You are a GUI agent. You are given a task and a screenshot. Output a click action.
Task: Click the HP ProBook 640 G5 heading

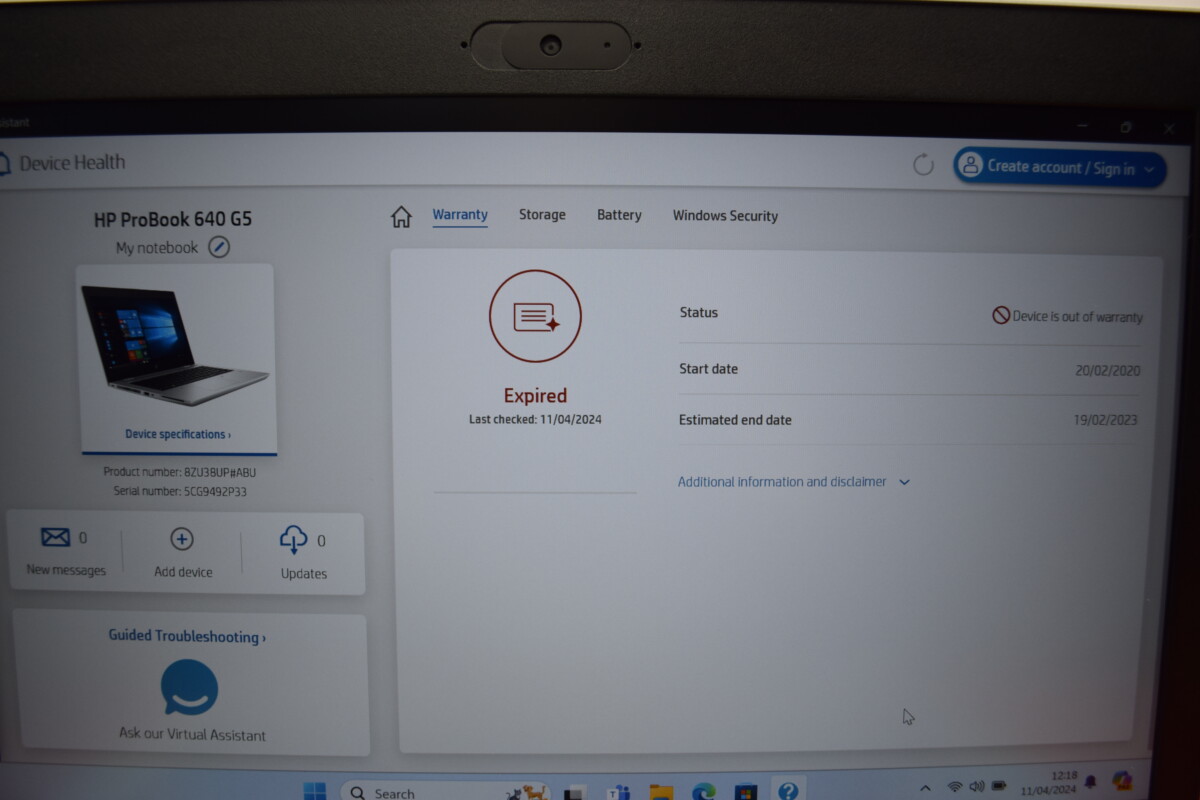point(173,219)
